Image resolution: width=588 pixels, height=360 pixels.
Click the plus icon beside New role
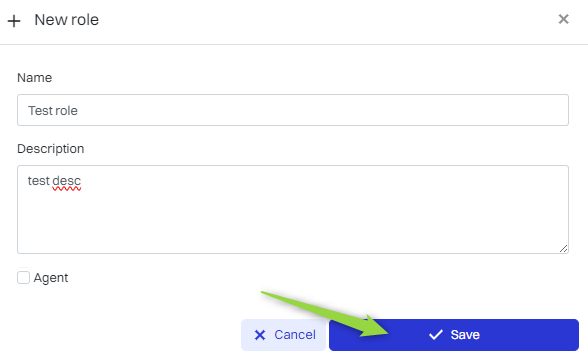click(14, 21)
